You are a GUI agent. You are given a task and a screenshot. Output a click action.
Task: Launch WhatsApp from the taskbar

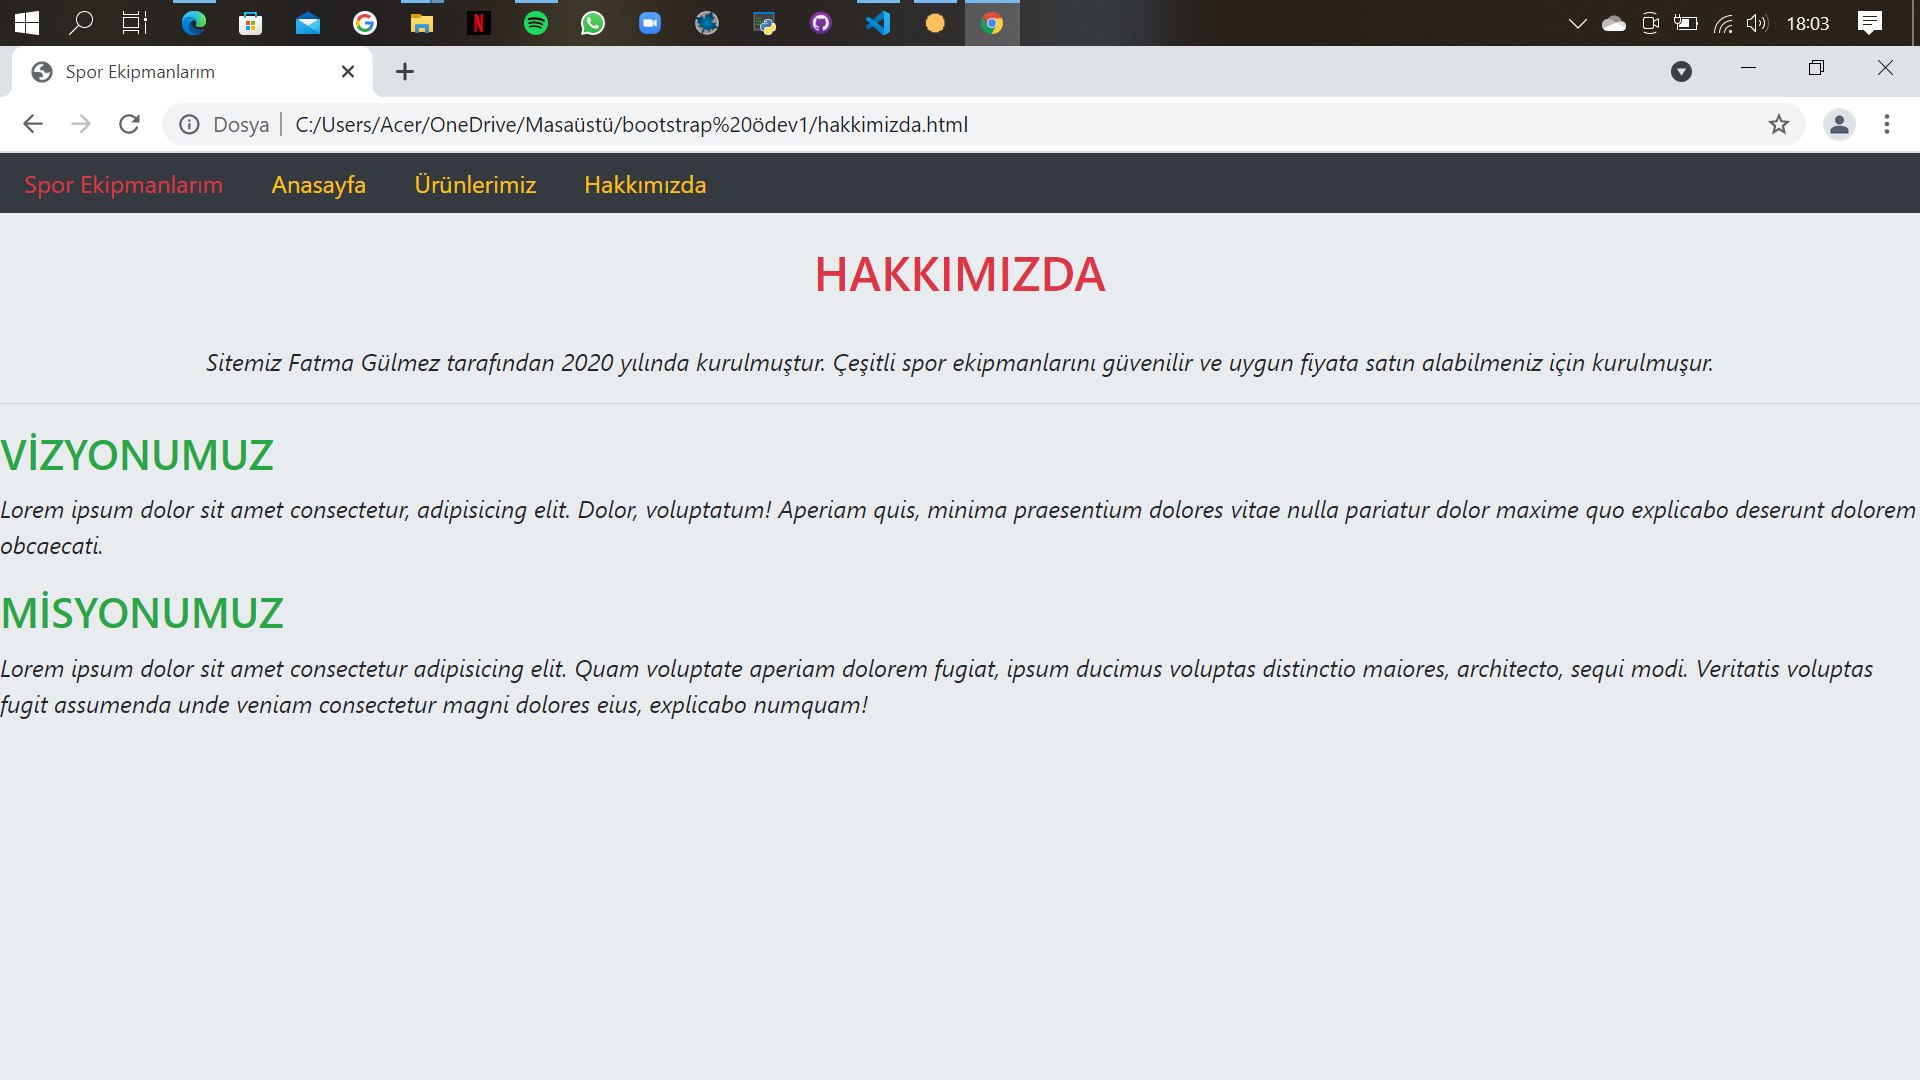593,22
